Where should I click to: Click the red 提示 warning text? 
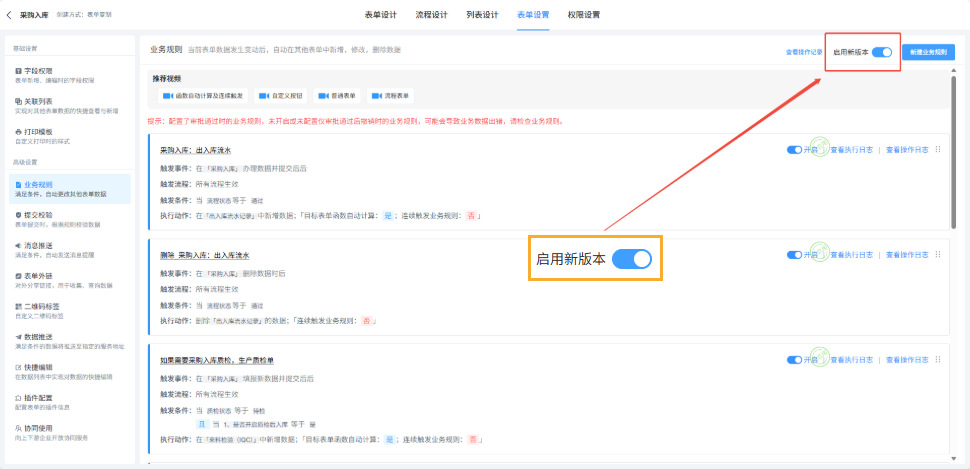(355, 122)
